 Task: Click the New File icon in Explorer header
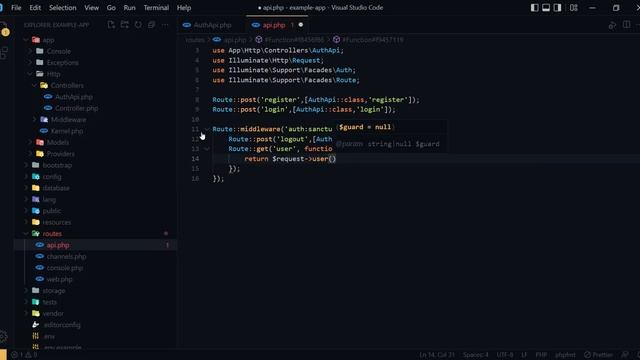(111, 25)
